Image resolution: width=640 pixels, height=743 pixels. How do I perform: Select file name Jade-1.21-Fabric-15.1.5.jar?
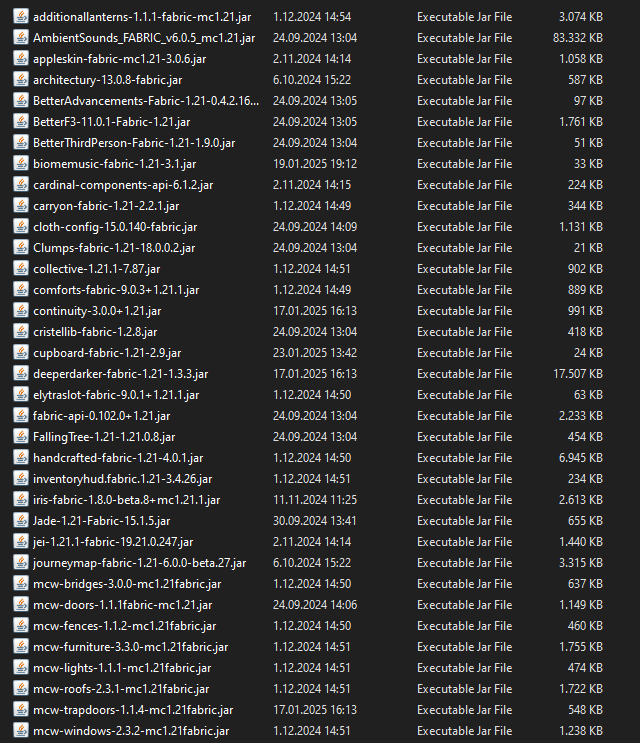pos(101,521)
